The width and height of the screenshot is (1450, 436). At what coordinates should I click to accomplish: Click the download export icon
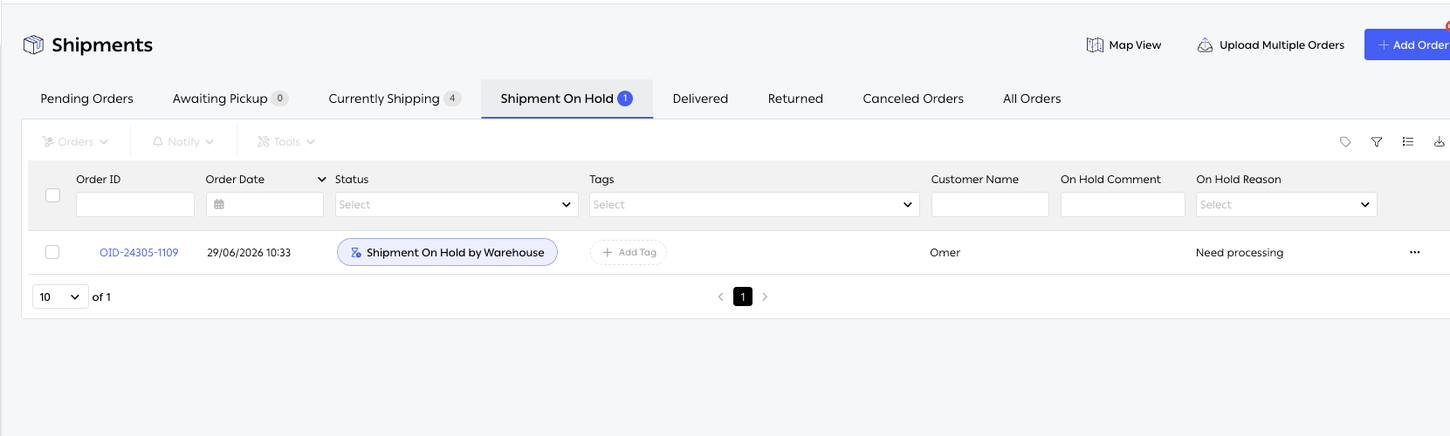pyautogui.click(x=1440, y=142)
